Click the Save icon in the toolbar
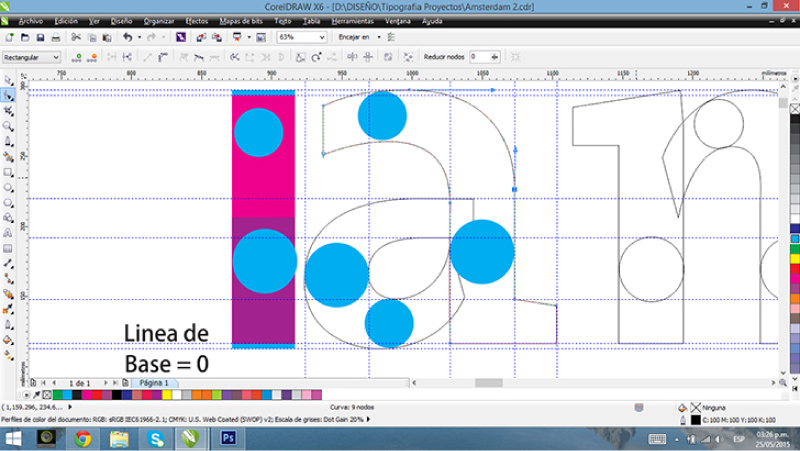The width and height of the screenshot is (800, 451). point(39,37)
